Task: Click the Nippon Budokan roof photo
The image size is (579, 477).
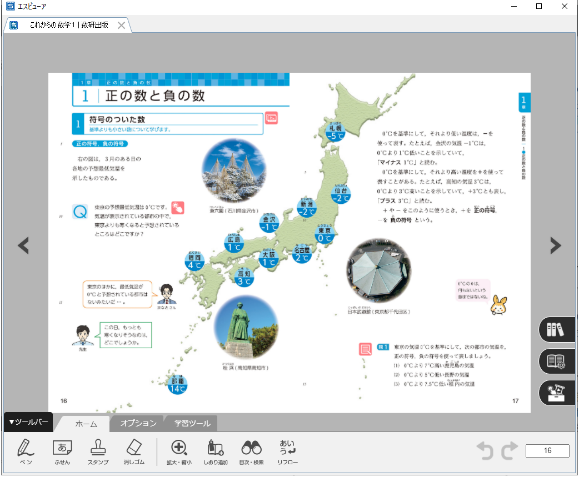Action: tap(378, 271)
